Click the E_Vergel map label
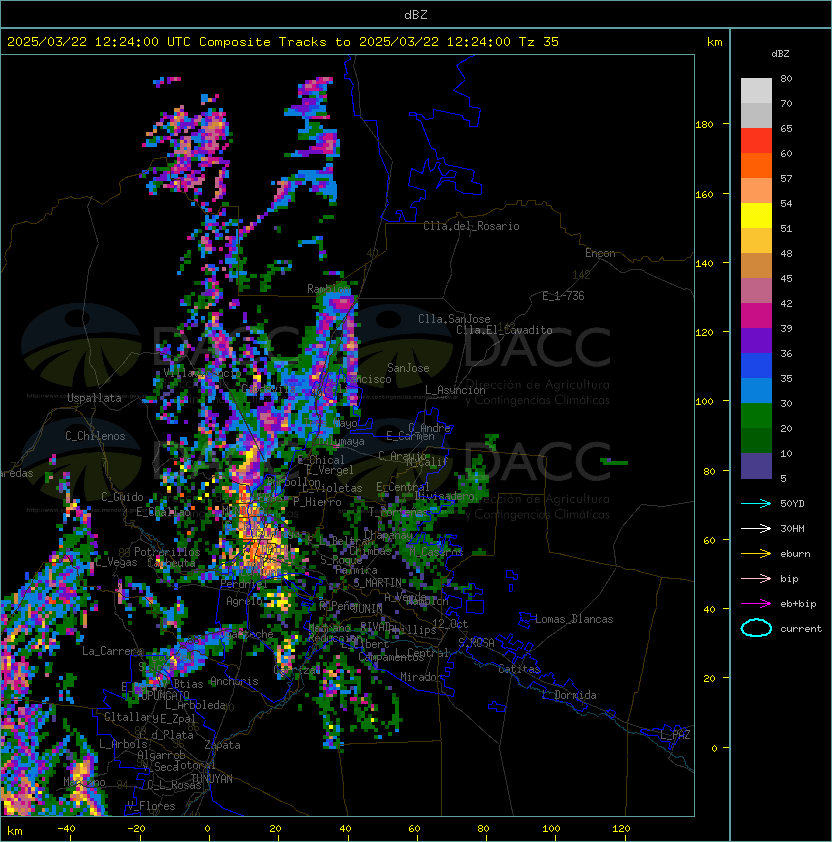 click(x=330, y=470)
